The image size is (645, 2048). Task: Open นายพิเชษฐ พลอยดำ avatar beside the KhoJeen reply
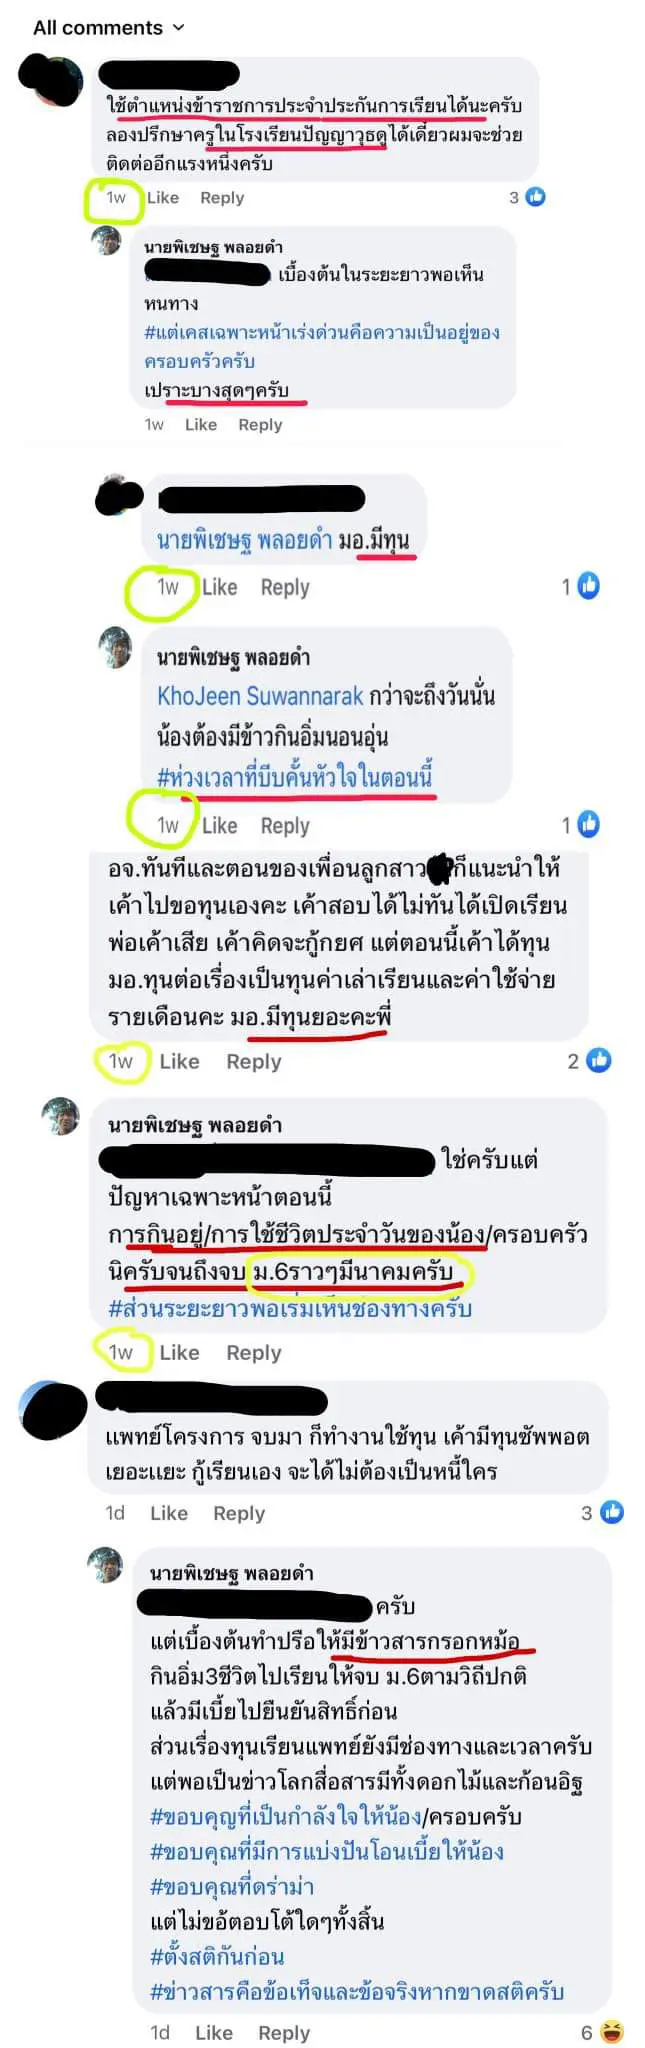[x=116, y=648]
